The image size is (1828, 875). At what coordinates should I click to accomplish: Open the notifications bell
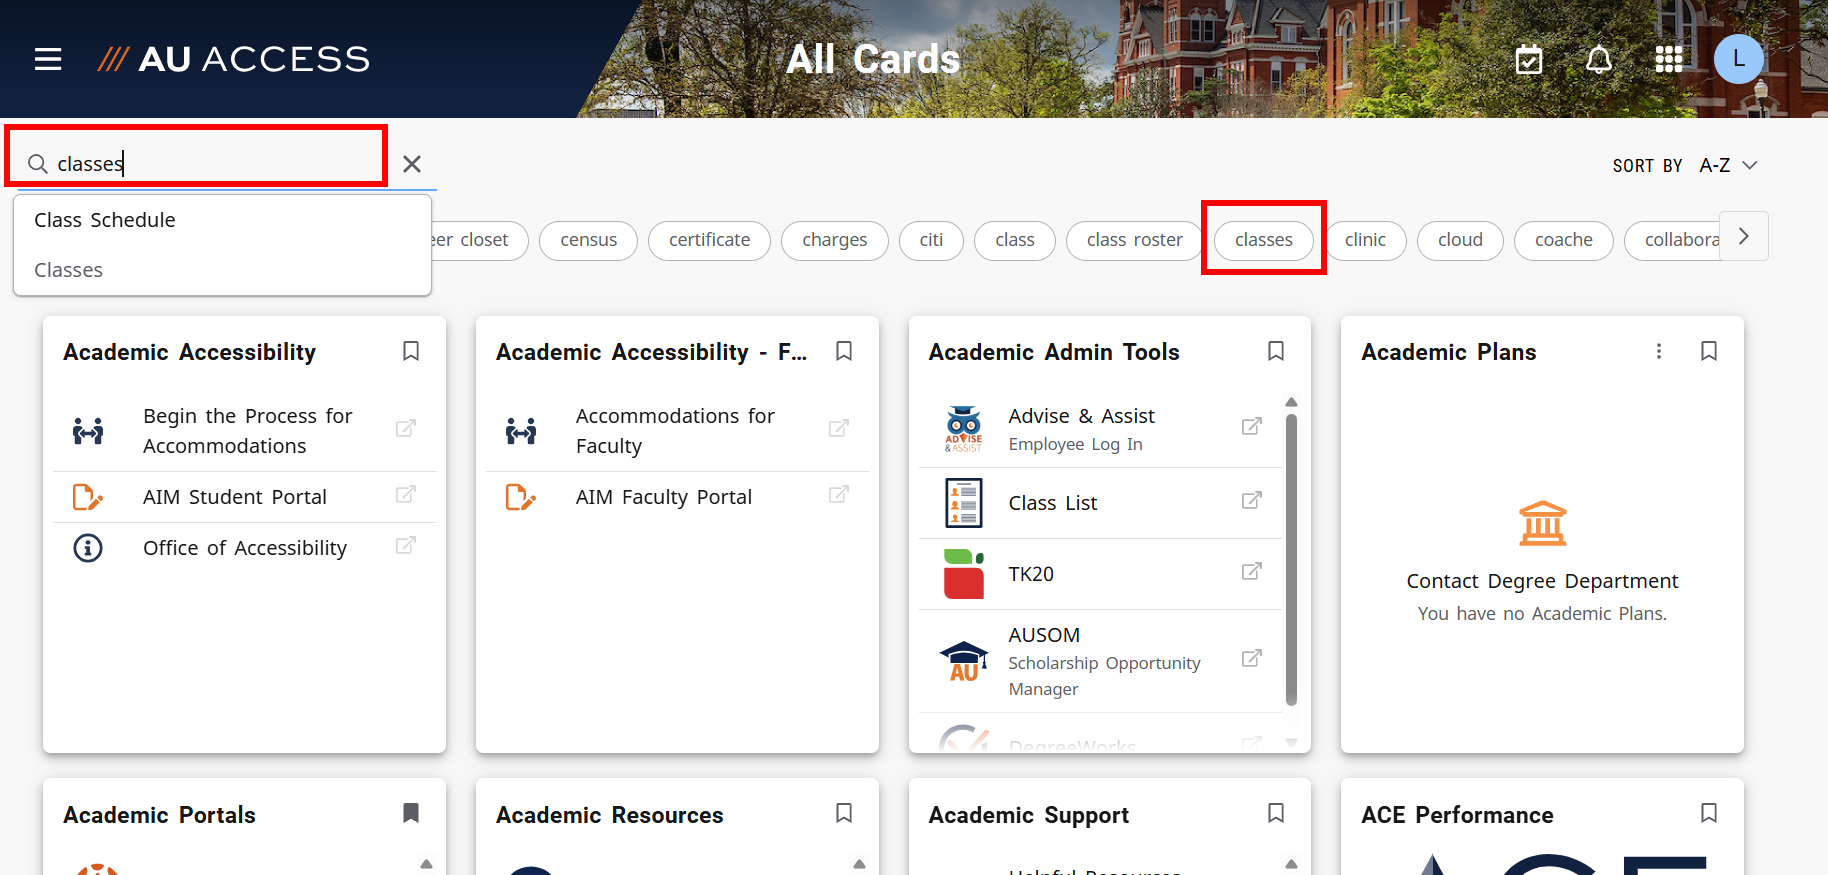click(x=1599, y=59)
